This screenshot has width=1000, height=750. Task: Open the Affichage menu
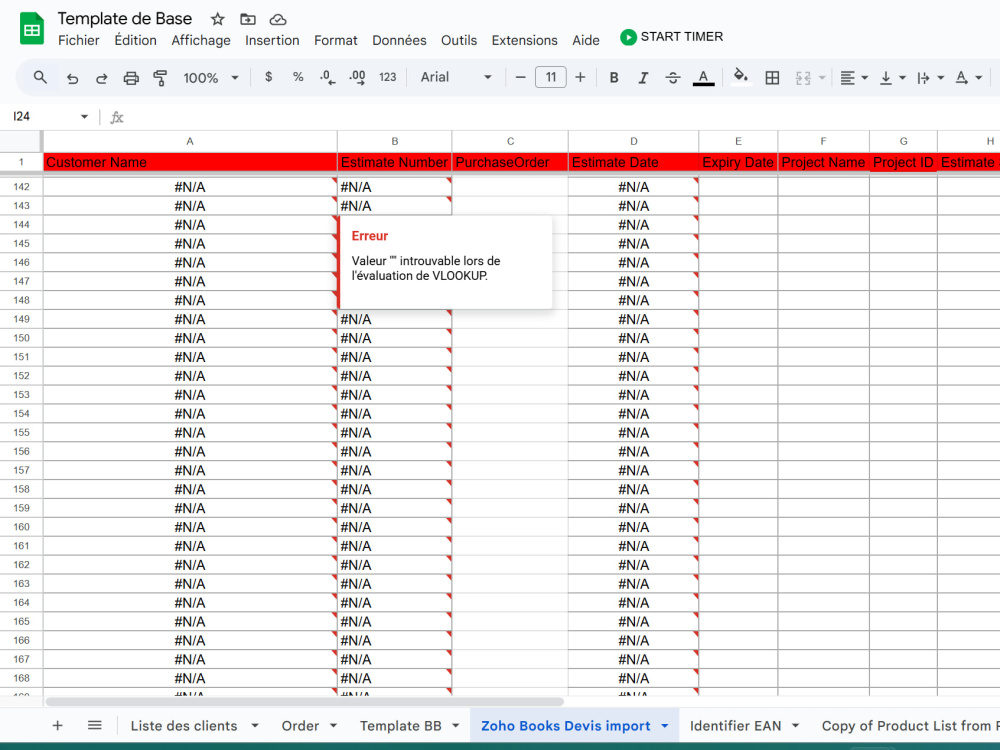201,40
